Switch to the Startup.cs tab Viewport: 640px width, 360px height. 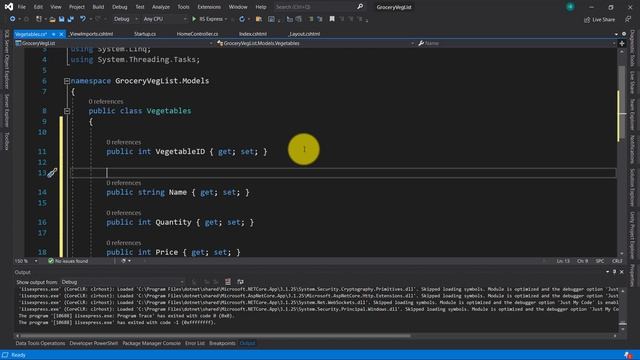[x=145, y=34]
